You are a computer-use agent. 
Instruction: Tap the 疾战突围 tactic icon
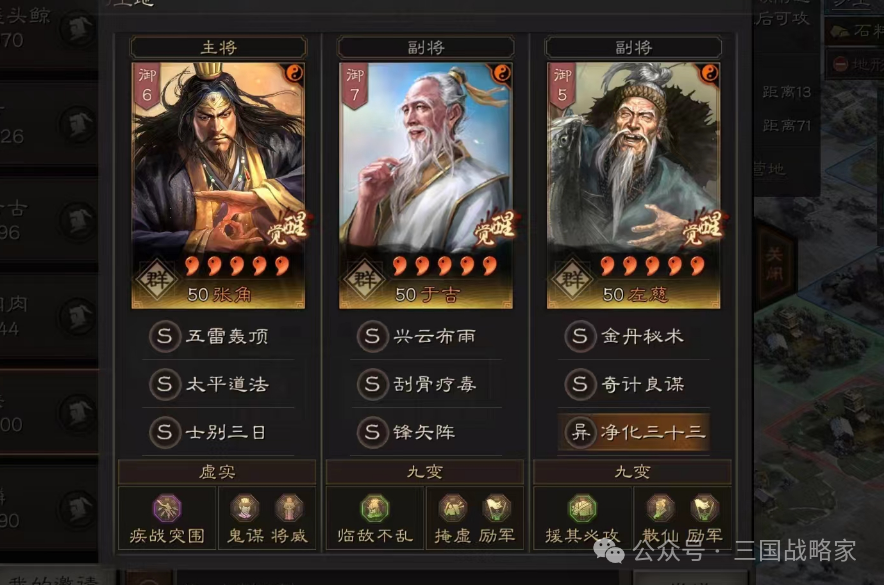tap(167, 508)
